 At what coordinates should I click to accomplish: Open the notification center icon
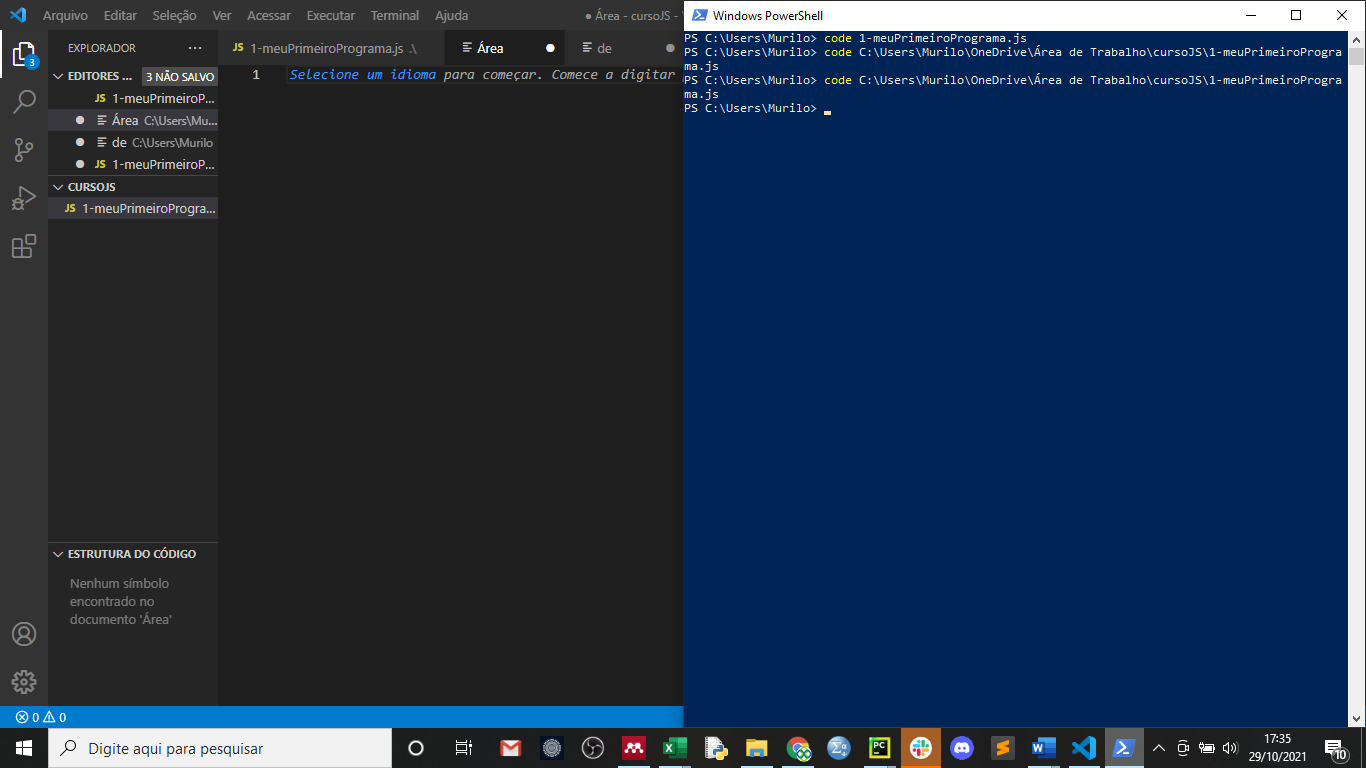pyautogui.click(x=1336, y=748)
